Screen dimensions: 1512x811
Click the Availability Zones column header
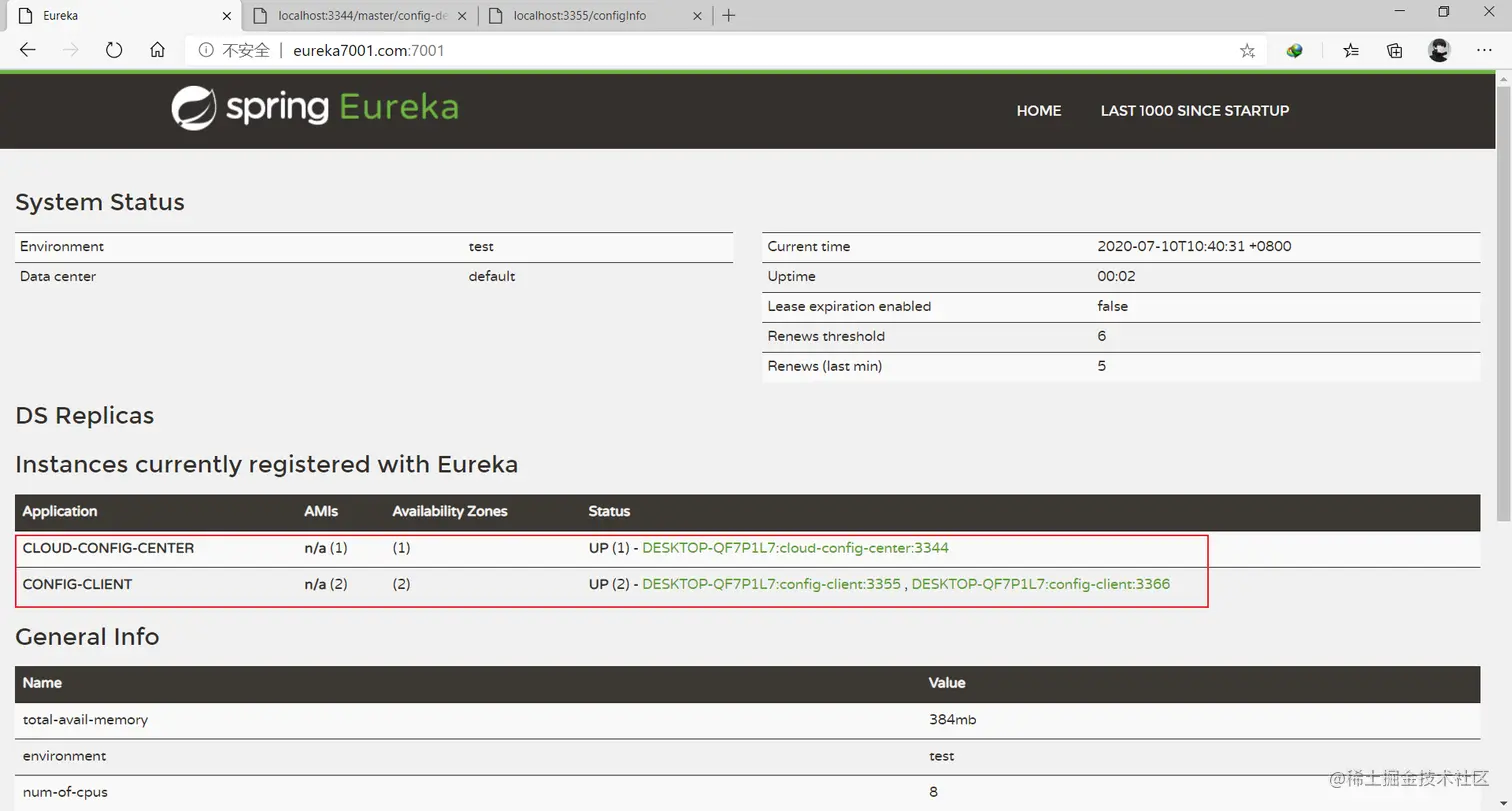pos(450,511)
